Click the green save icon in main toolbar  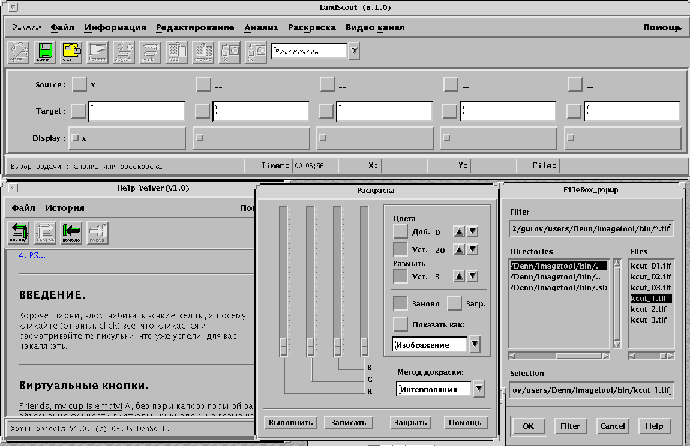click(x=46, y=51)
